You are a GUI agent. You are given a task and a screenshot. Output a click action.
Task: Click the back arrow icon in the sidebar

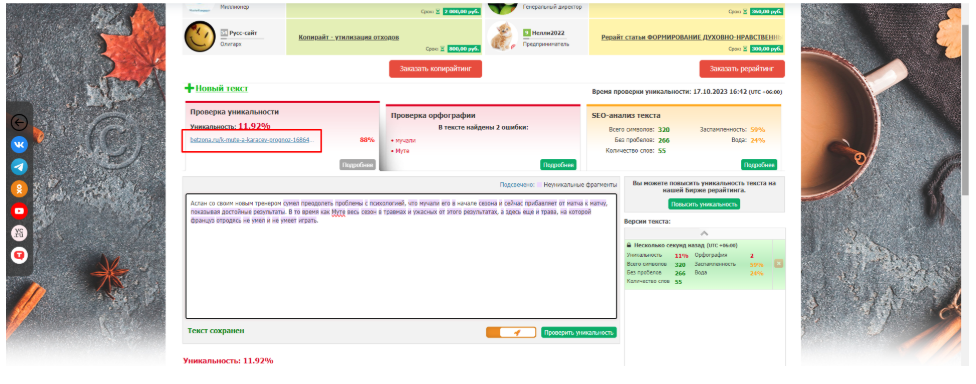click(x=19, y=123)
